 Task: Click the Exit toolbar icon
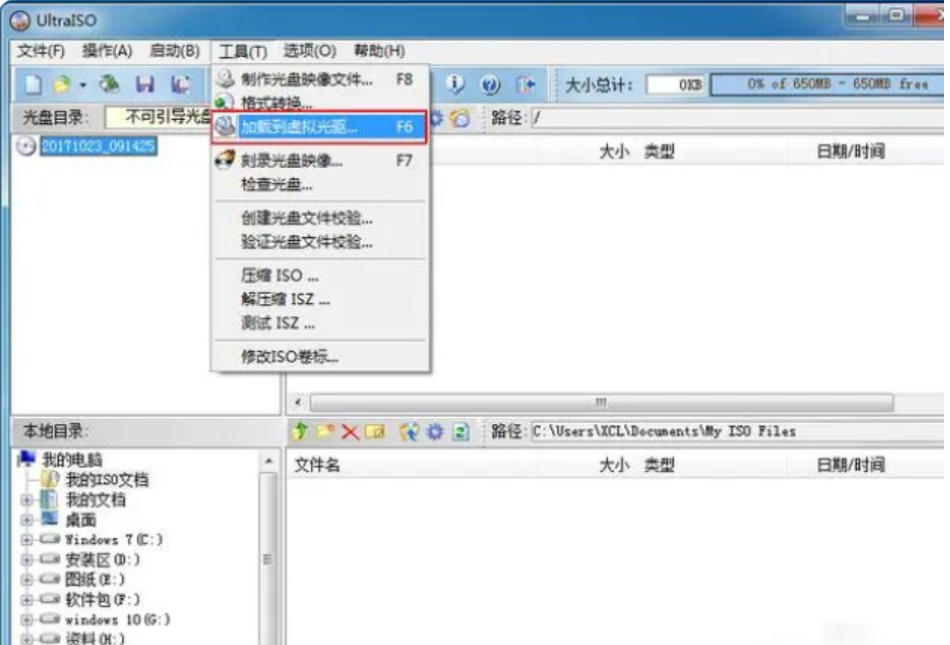point(525,84)
